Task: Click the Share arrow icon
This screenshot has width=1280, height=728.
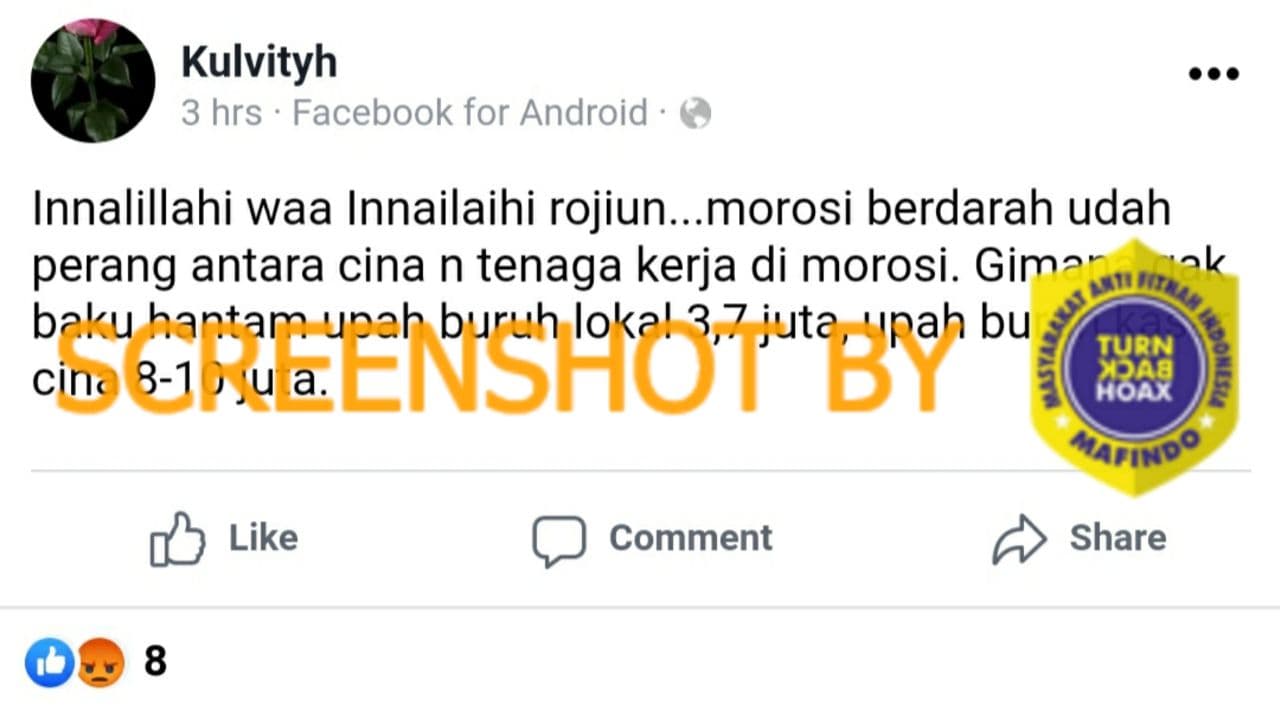Action: tap(1019, 540)
